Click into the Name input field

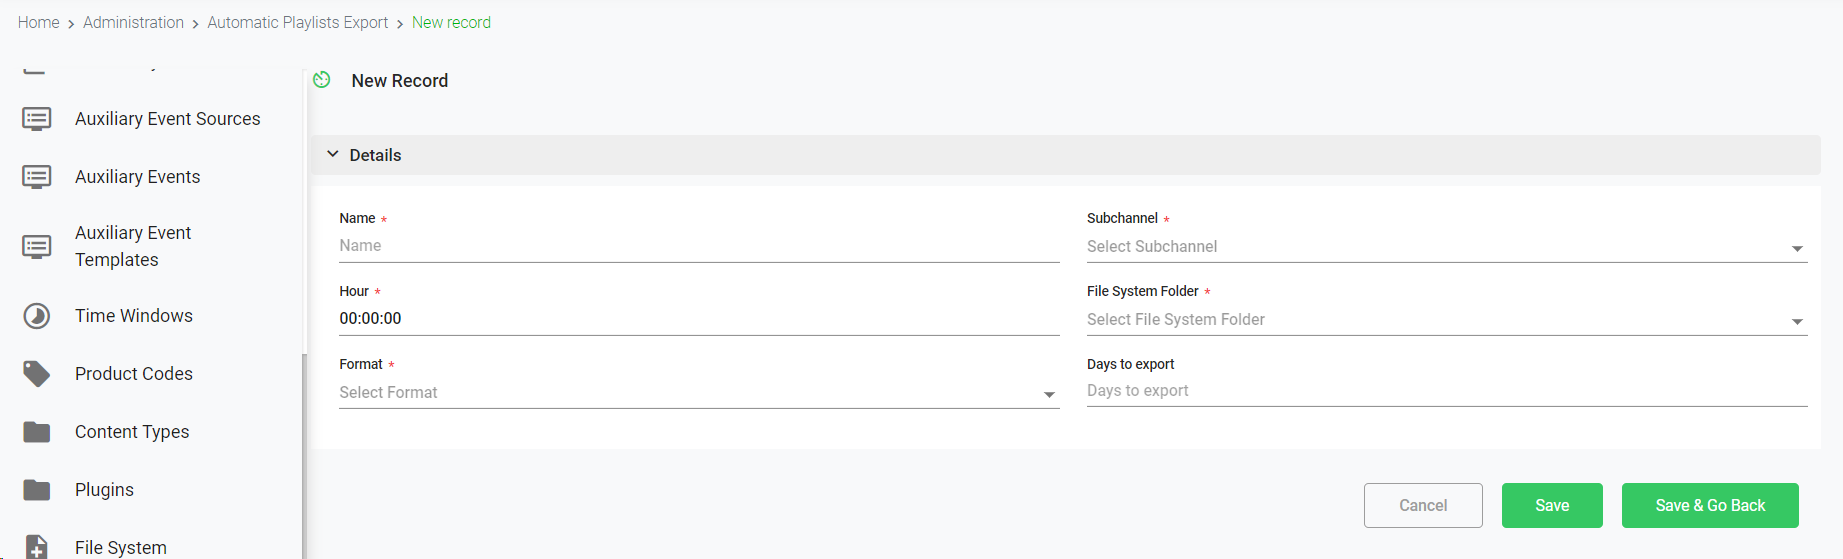click(x=698, y=246)
